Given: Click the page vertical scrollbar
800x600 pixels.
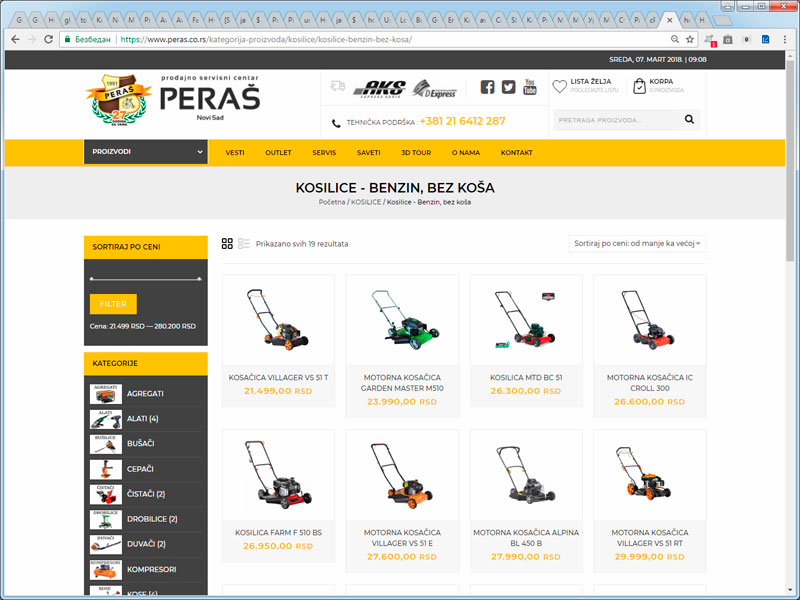Looking at the screenshot, I should pyautogui.click(x=790, y=163).
